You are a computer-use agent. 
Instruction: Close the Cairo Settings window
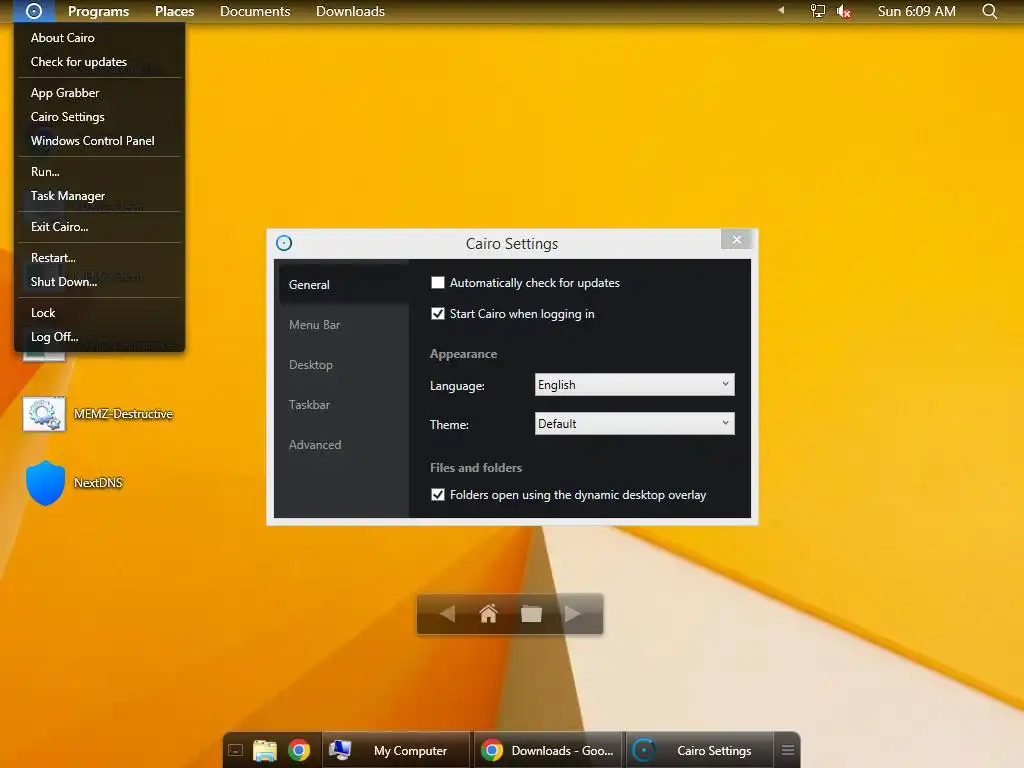point(737,240)
